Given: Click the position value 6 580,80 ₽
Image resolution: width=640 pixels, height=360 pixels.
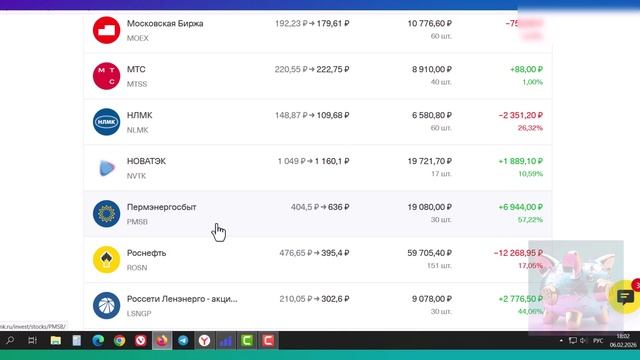Looking at the screenshot, I should (432, 115).
